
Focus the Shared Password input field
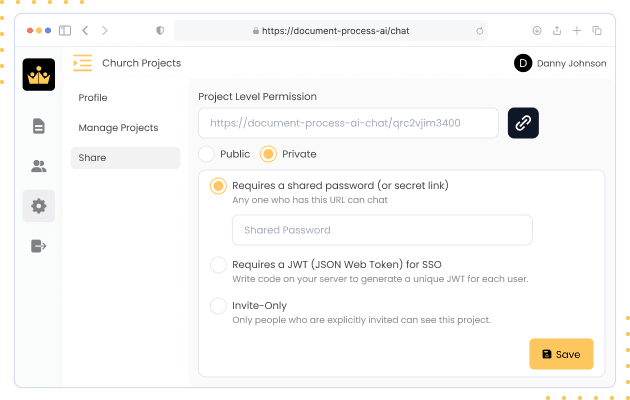pos(382,230)
